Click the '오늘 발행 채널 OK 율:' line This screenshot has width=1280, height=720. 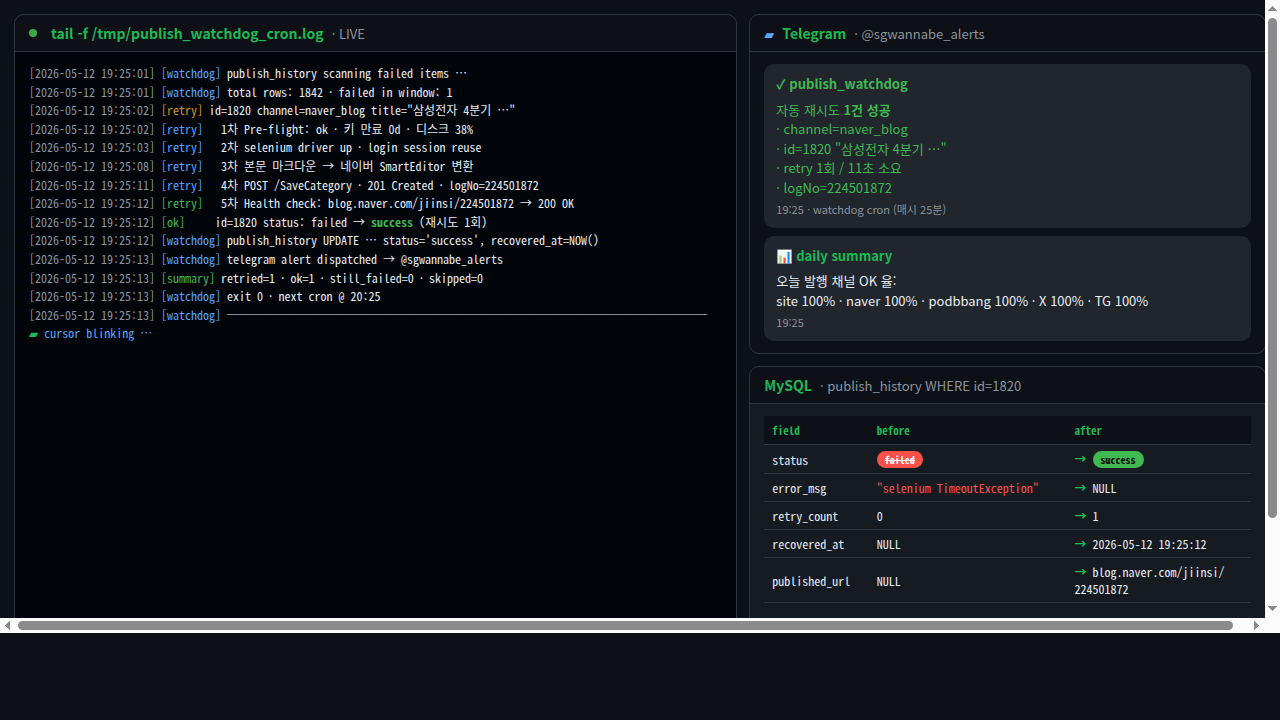tap(836, 281)
